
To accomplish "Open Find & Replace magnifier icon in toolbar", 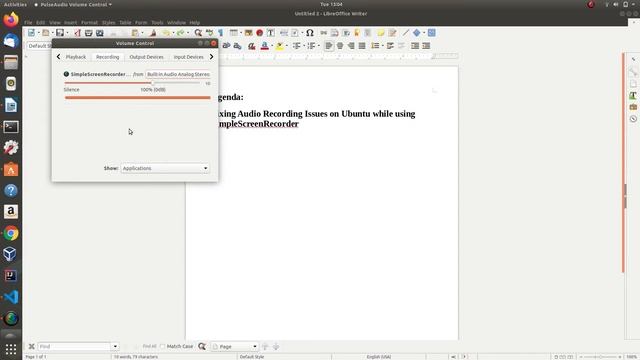I will click(198, 33).
